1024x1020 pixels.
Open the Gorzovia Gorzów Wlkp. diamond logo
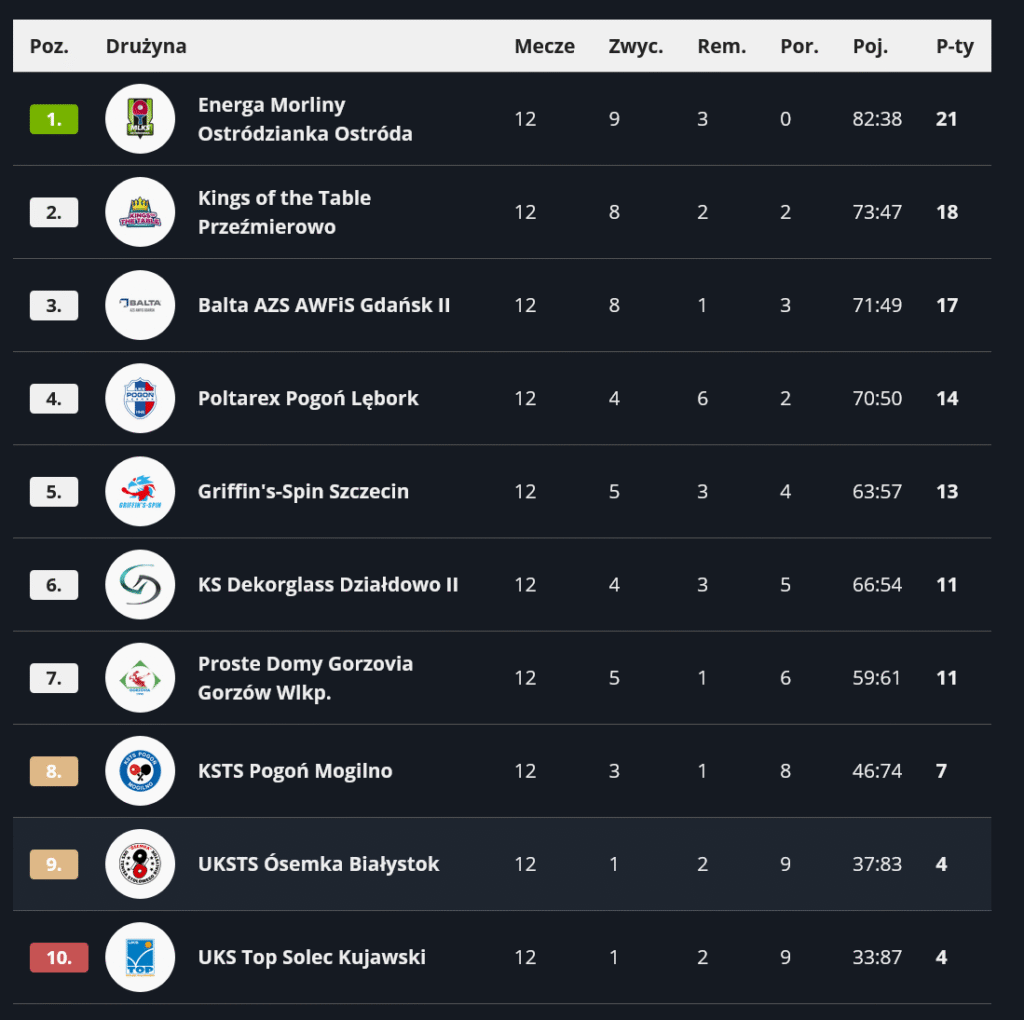[x=140, y=678]
